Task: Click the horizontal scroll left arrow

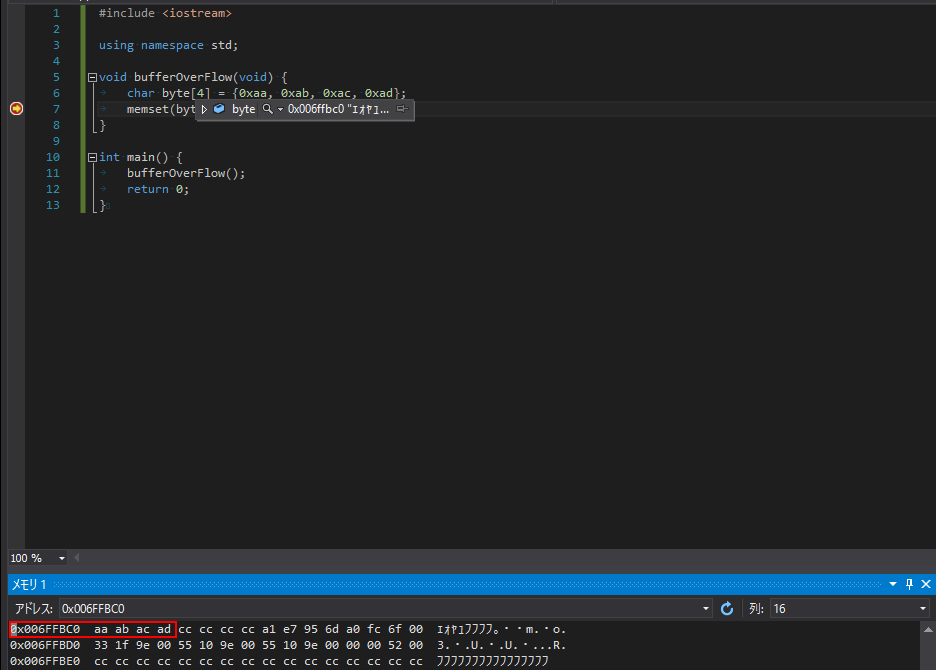Action: click(x=76, y=558)
